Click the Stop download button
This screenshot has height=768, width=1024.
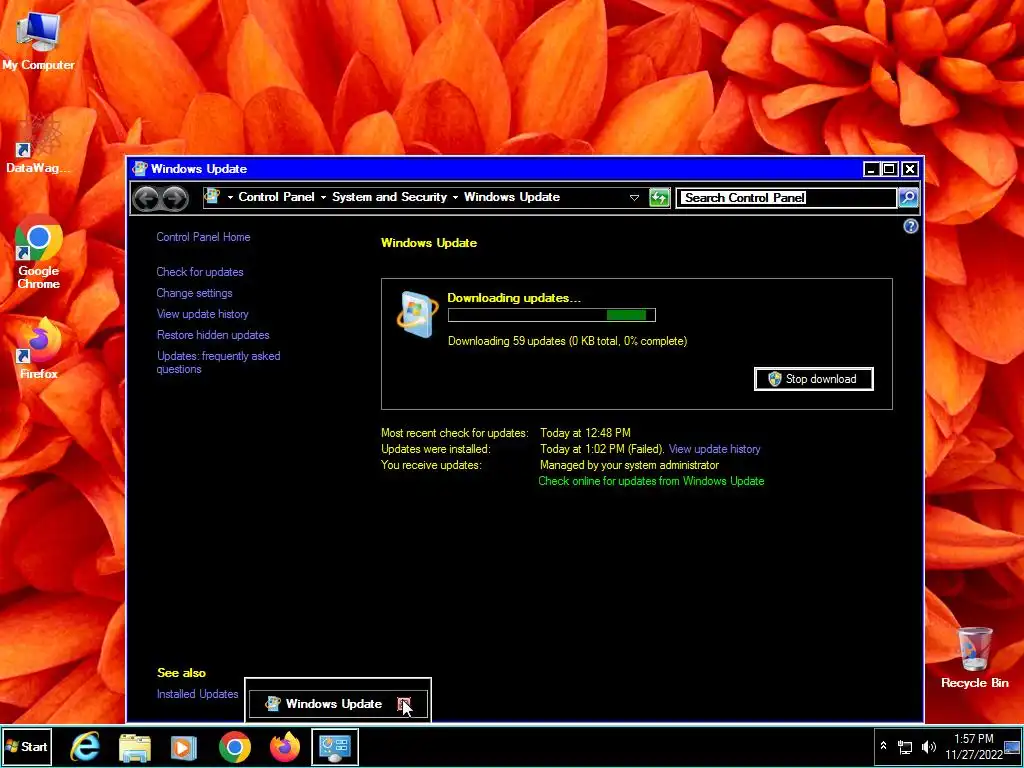(814, 379)
